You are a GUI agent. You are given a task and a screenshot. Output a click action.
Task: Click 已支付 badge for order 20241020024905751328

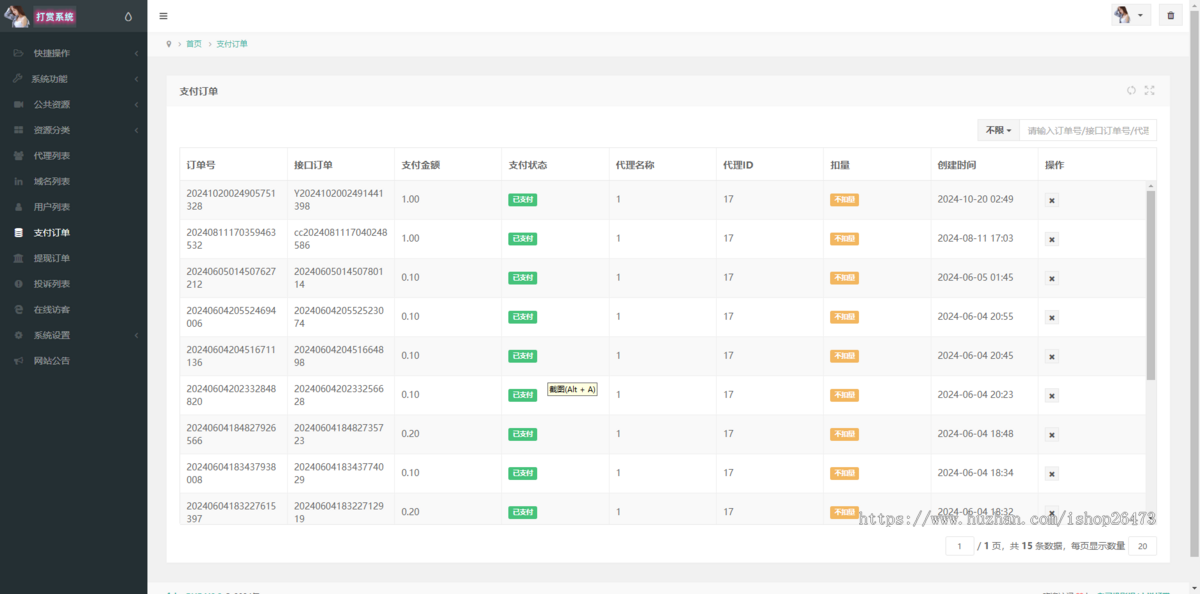(522, 200)
